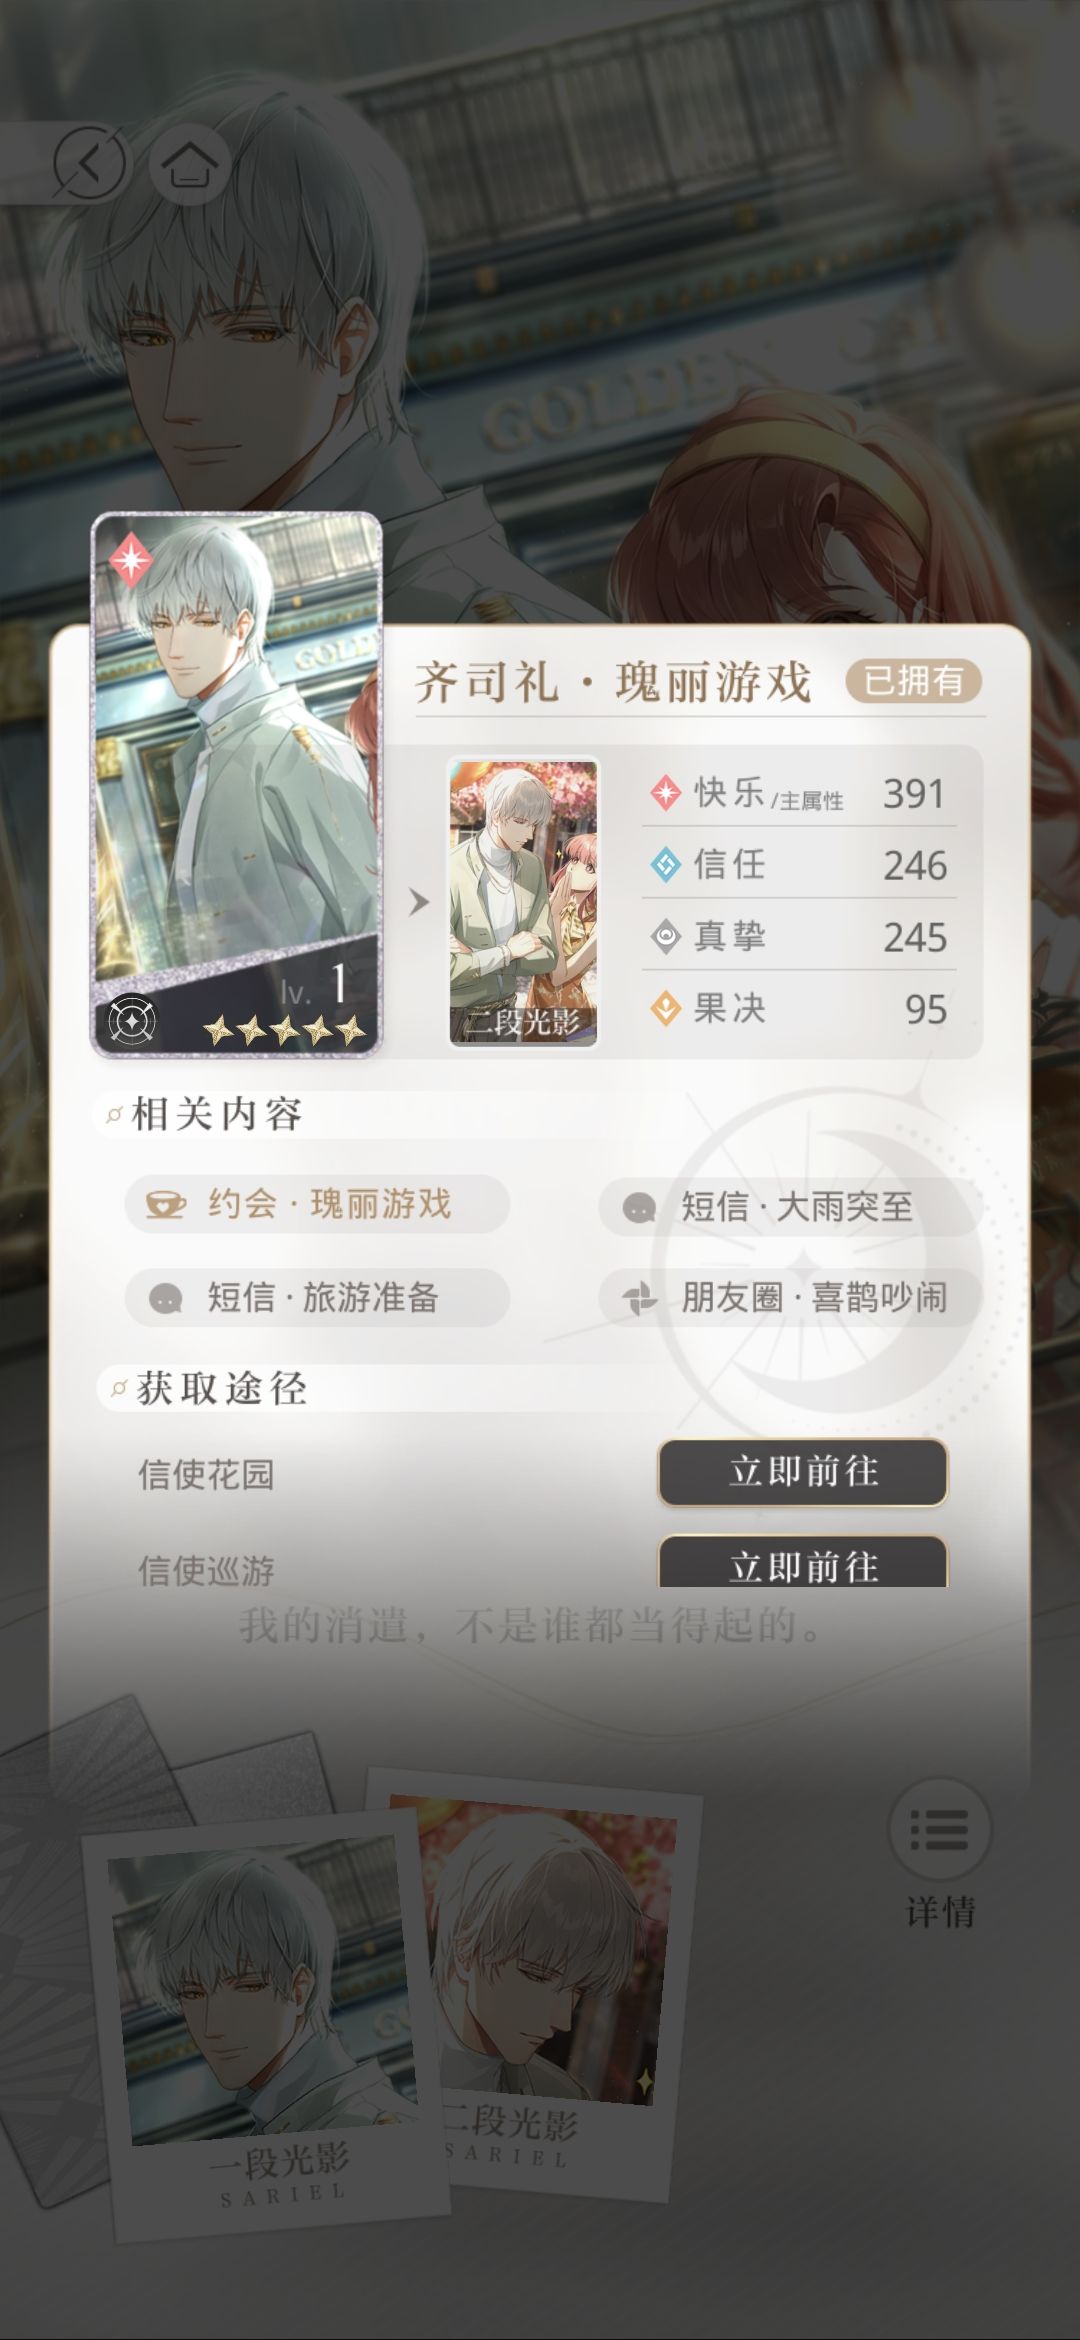Tap the main level 1 card thumbnail
This screenshot has width=1080, height=2340.
236,785
